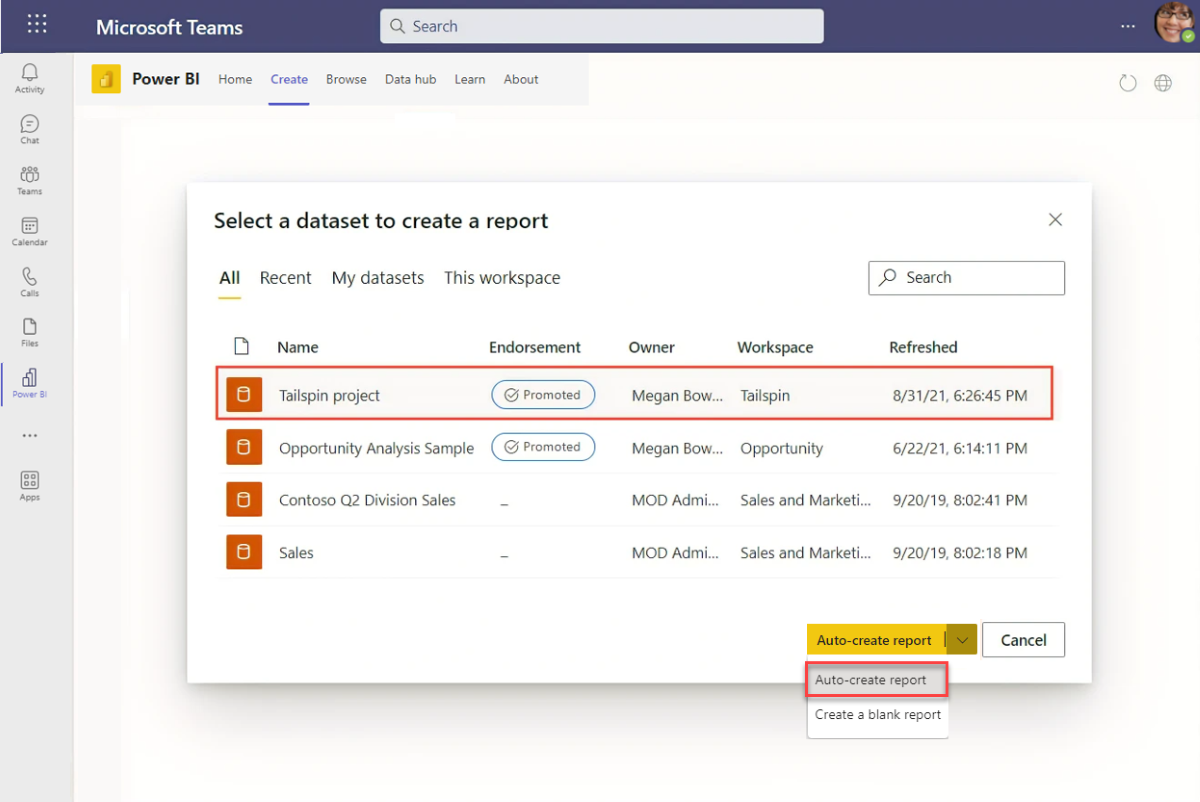The image size is (1200, 802).
Task: Click refreshed time 8/31/21, 6:26:45 PM
Action: click(x=960, y=395)
